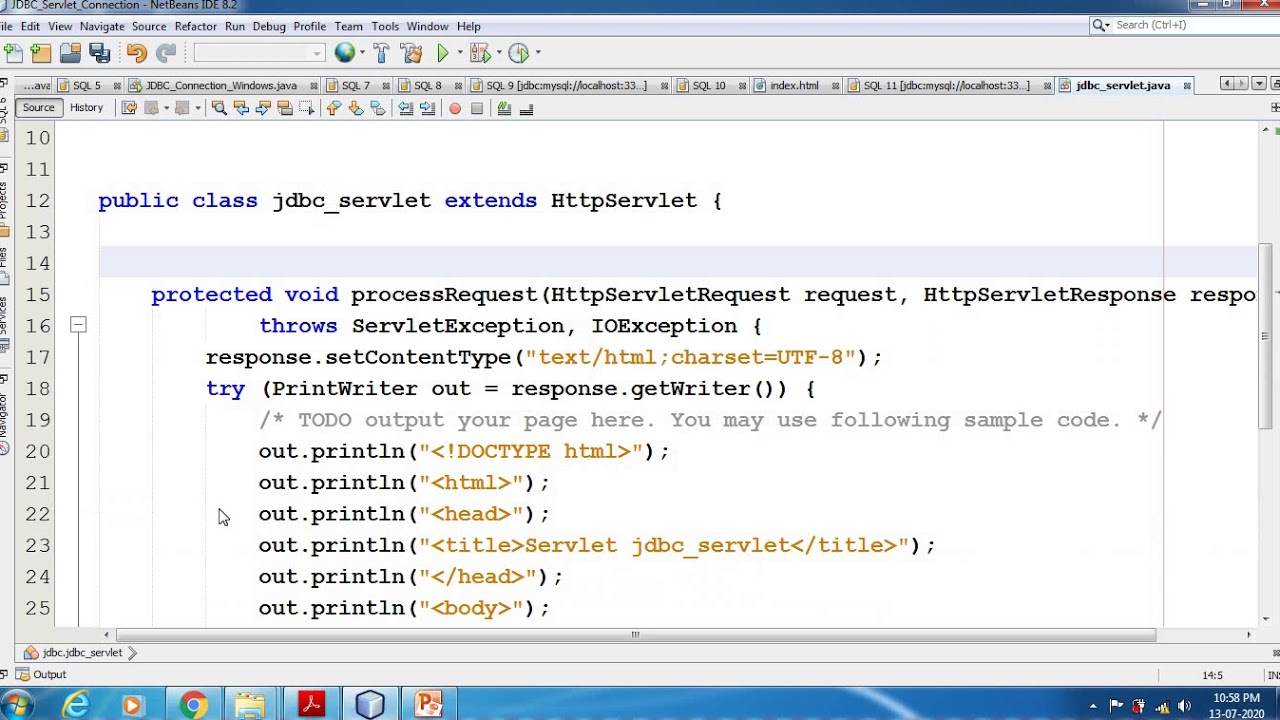Open the Tools menu
The height and width of the screenshot is (720, 1280).
tap(385, 26)
